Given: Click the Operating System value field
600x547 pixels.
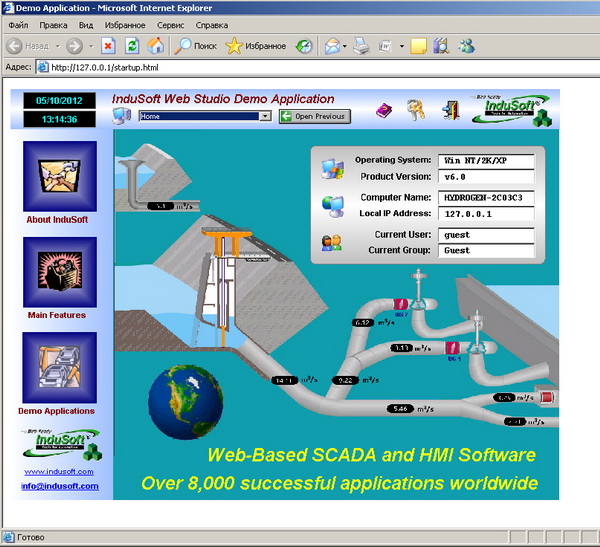Looking at the screenshot, I should 486,161.
